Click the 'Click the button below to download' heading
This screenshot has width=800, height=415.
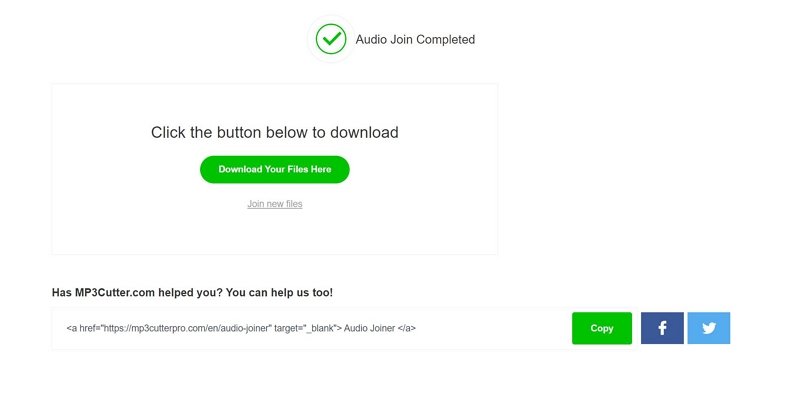pos(274,132)
